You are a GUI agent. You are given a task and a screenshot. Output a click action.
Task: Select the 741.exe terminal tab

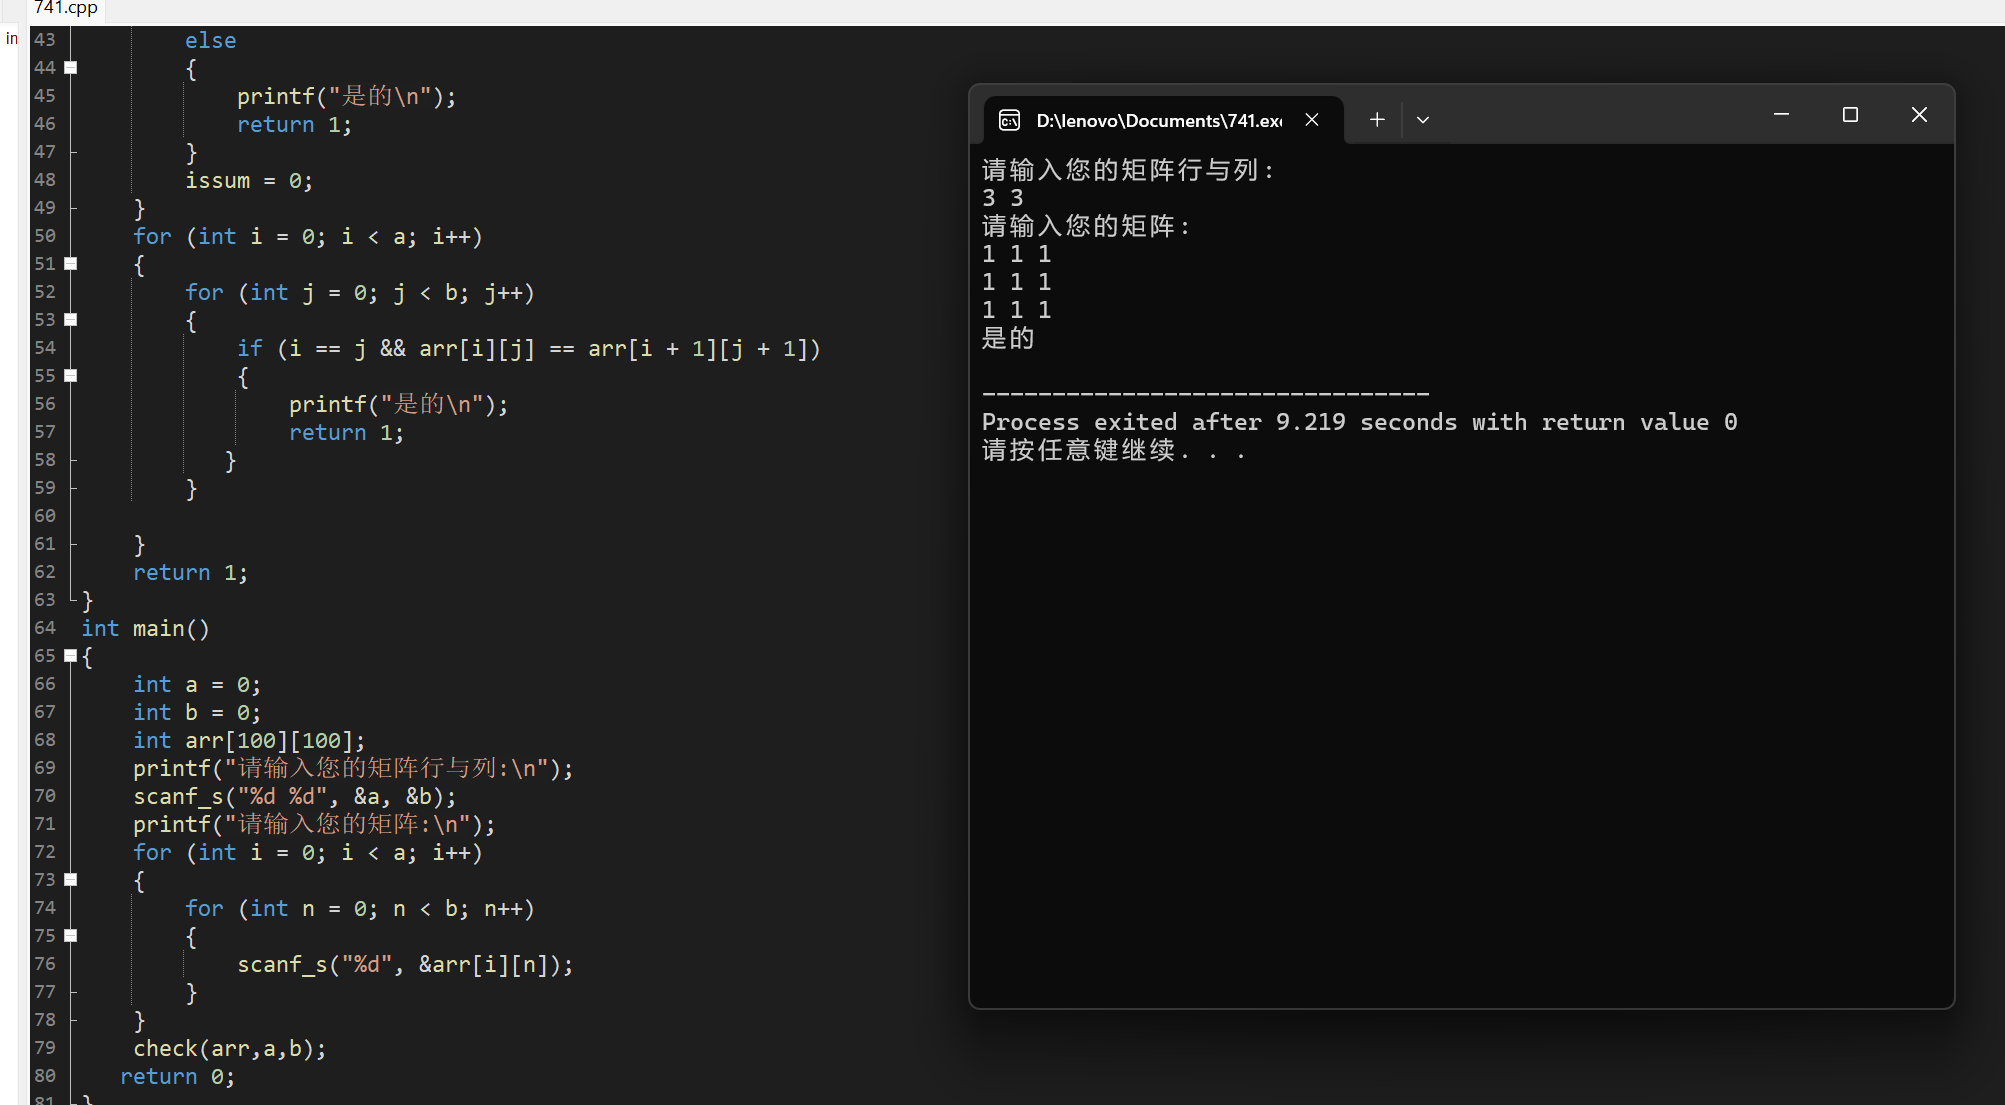click(x=1158, y=120)
